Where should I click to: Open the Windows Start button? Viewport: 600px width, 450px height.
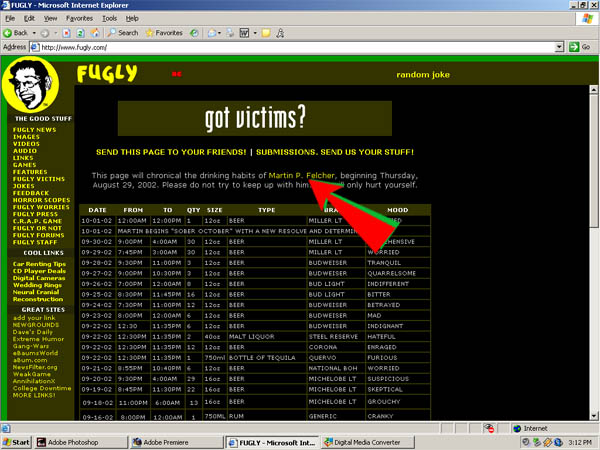[x=16, y=442]
